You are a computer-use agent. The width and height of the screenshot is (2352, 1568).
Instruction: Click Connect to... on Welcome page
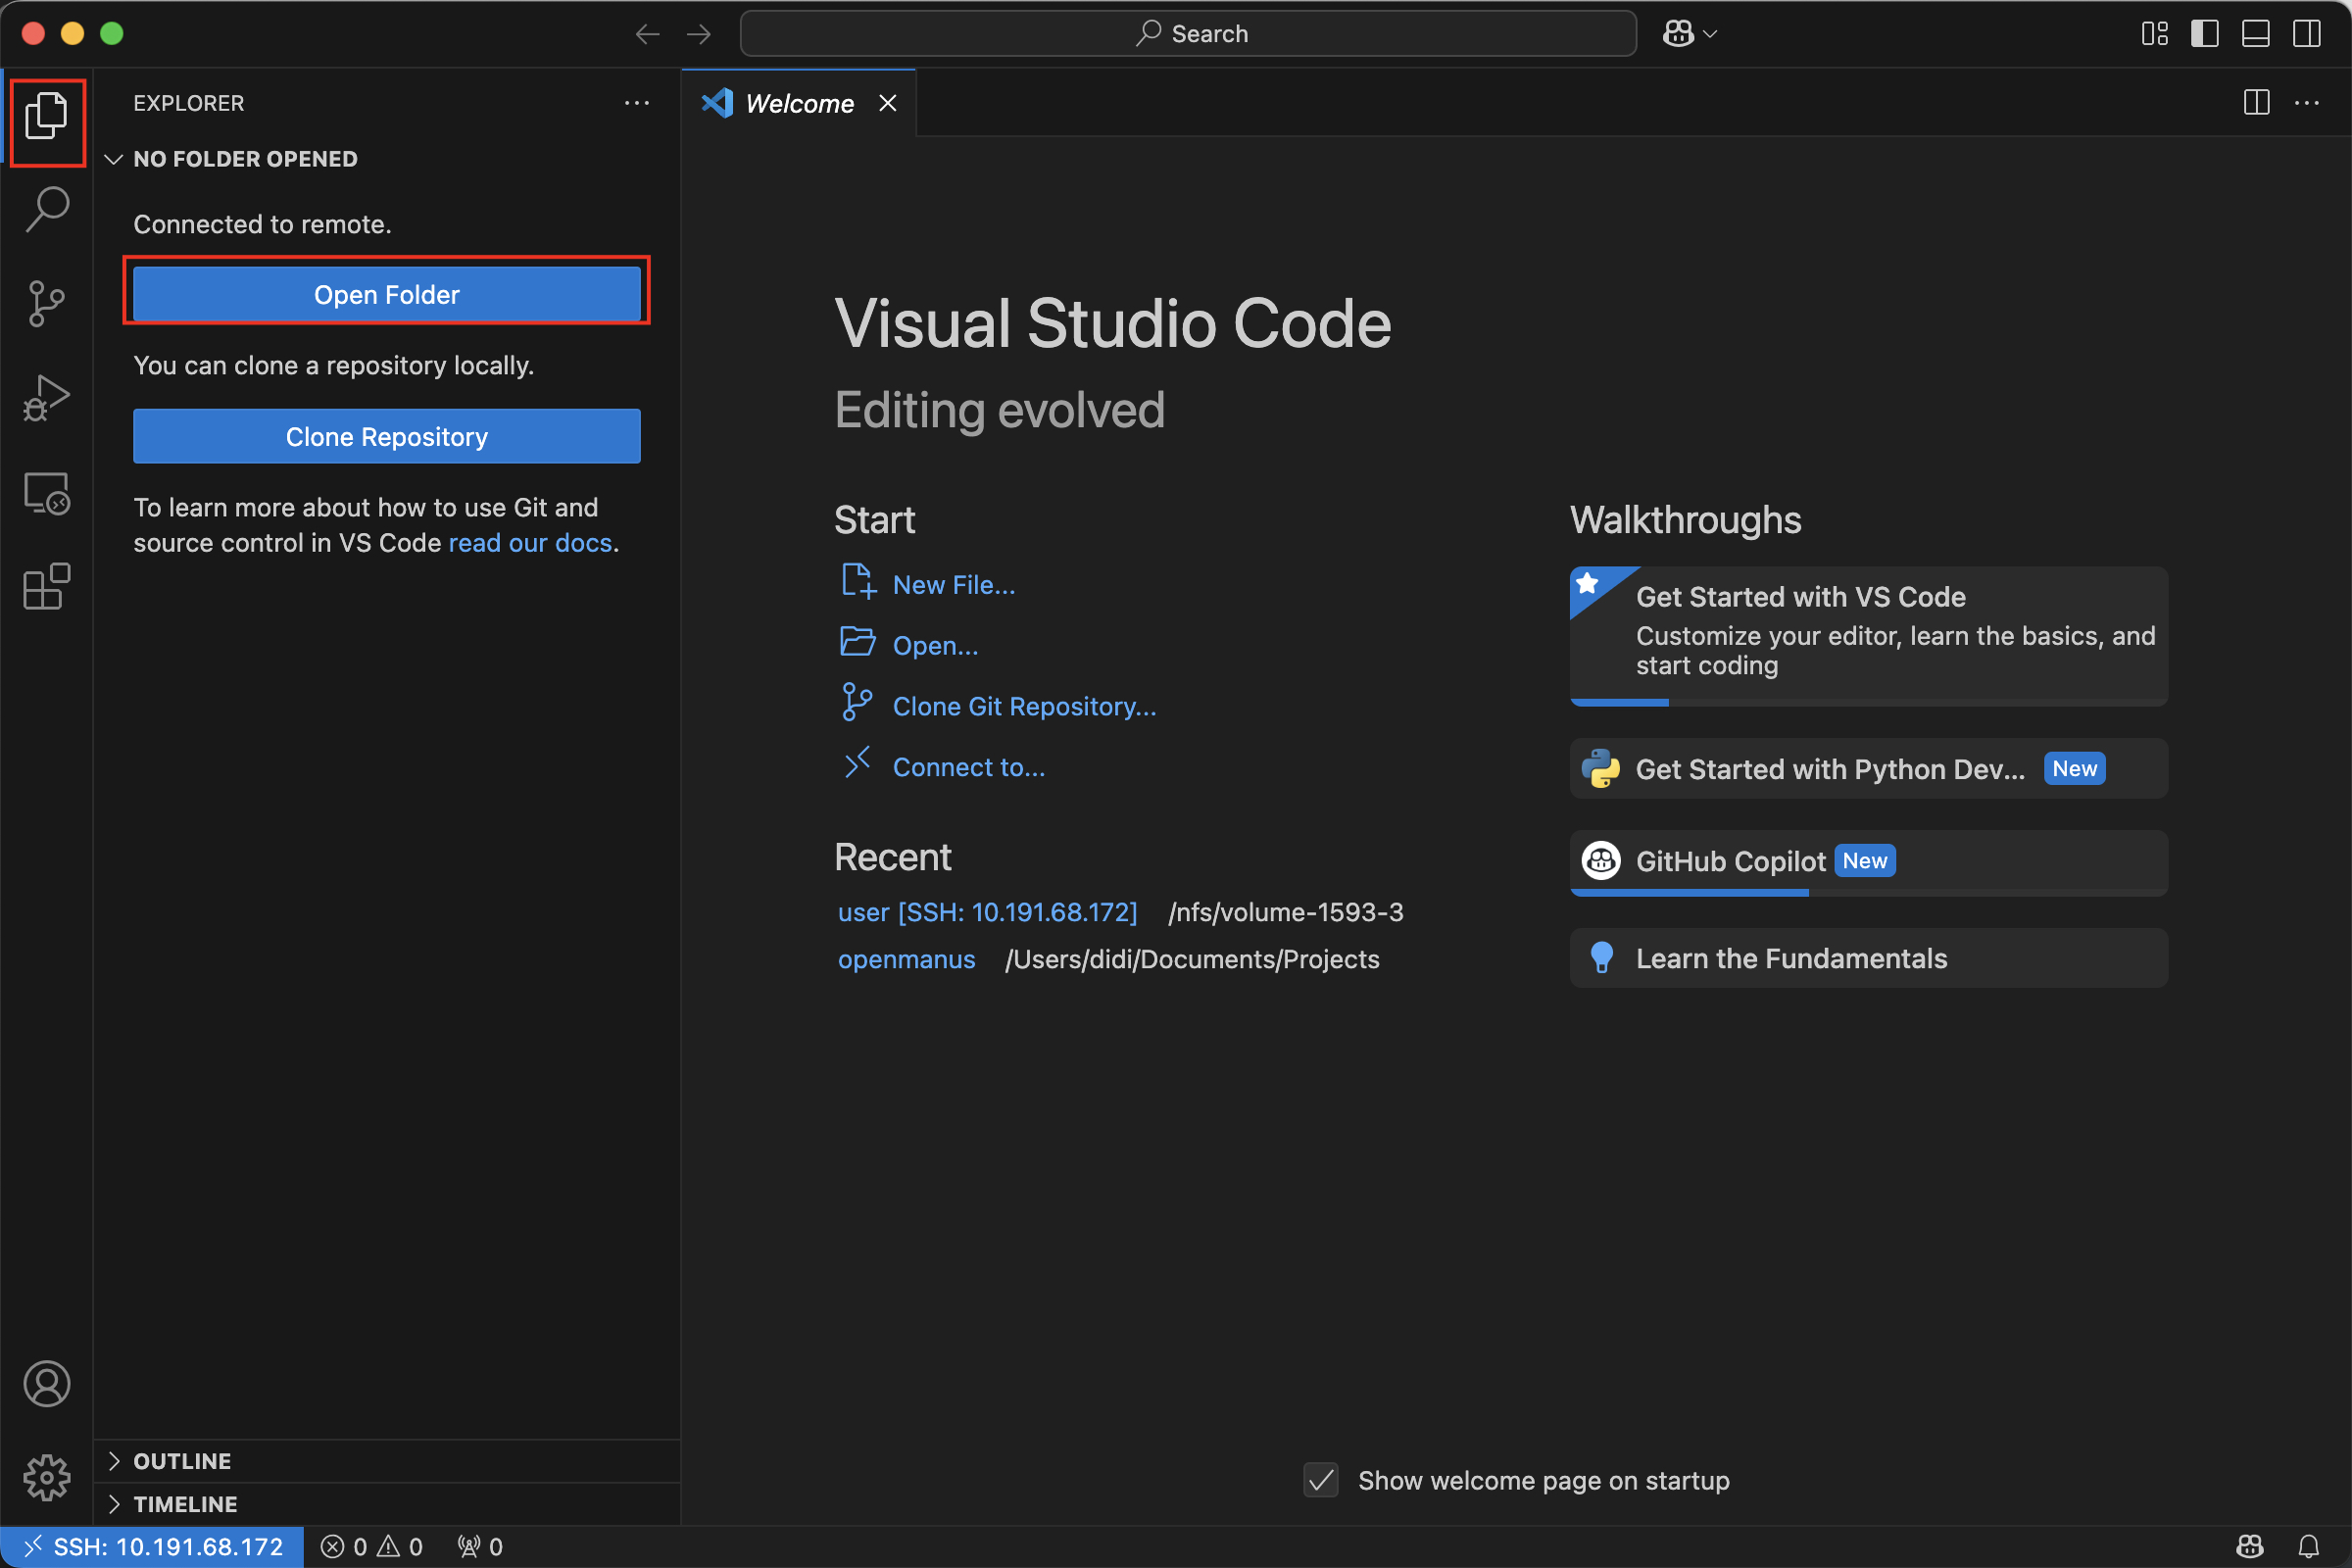tap(969, 767)
